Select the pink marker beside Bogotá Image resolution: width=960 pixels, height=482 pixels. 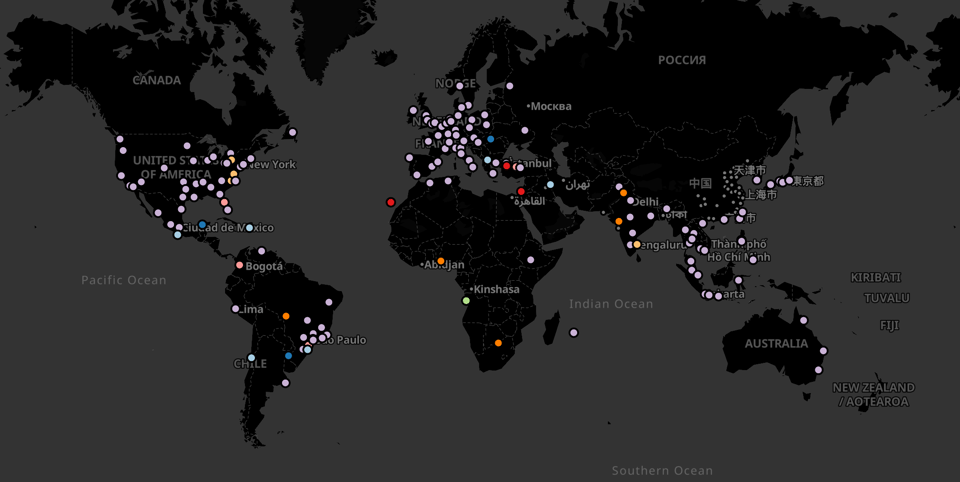tap(239, 265)
